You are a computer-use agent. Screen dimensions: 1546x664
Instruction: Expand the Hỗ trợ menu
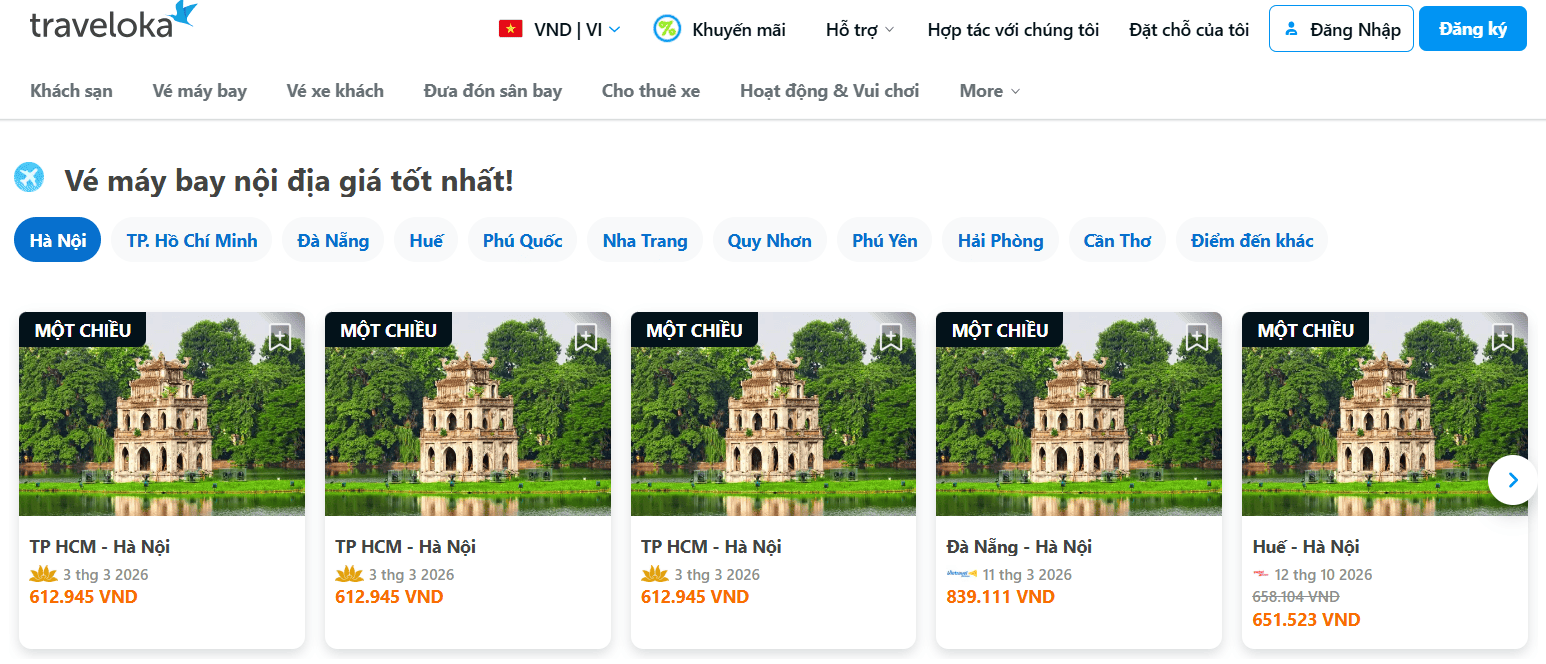[860, 29]
